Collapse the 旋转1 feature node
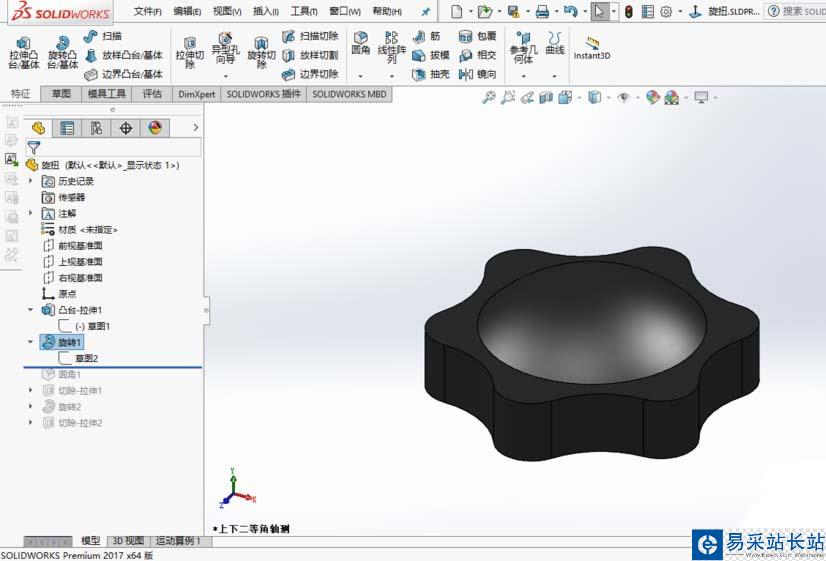This screenshot has height=561, width=826. (30, 342)
